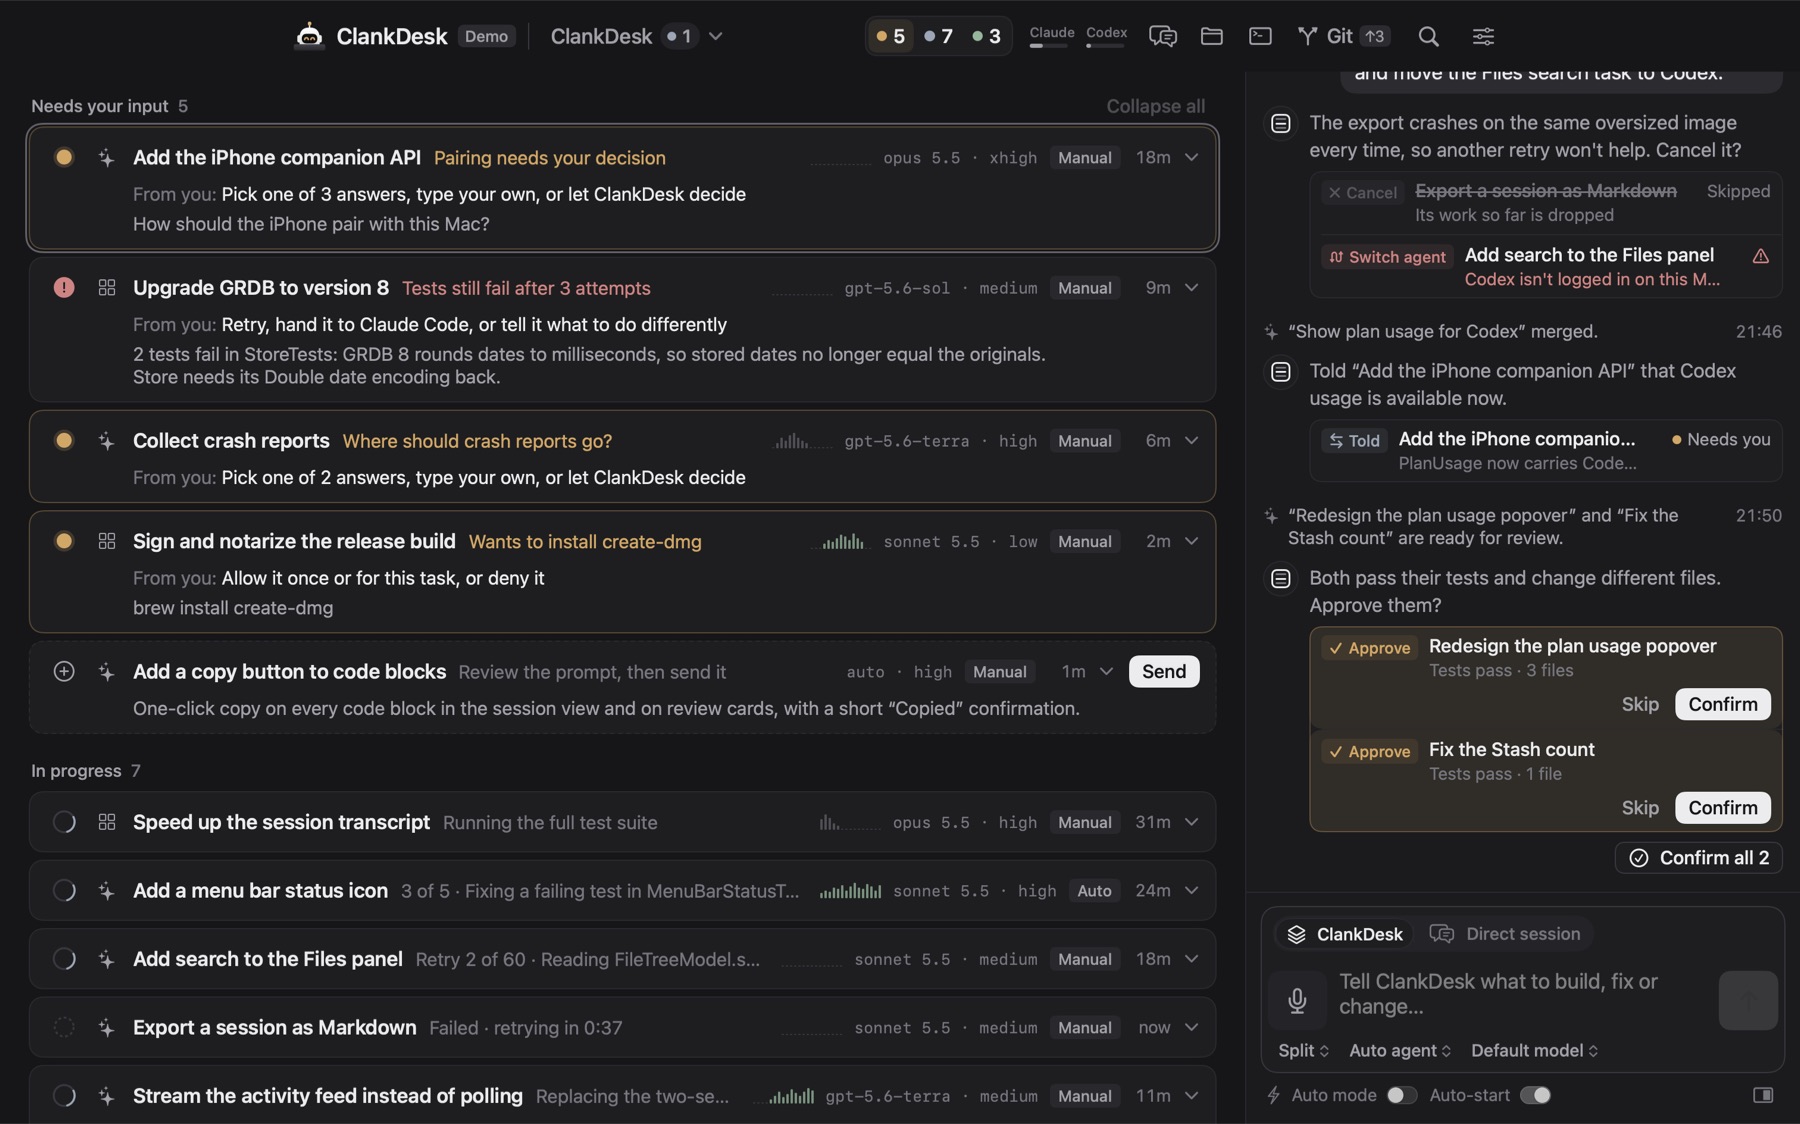
Task: Open the terminal panel icon in toolbar
Action: point(1260,36)
